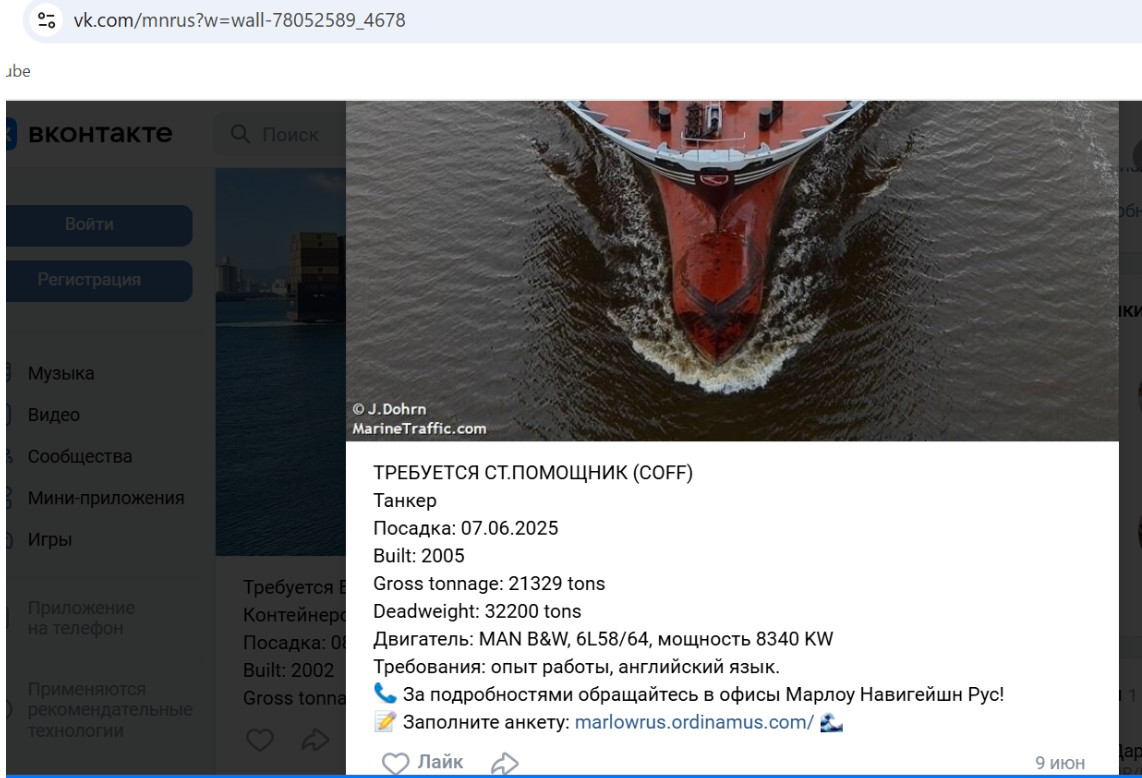Viewport: 1142px width, 778px height.
Task: Open Музыка in the sidebar
Action: [61, 373]
